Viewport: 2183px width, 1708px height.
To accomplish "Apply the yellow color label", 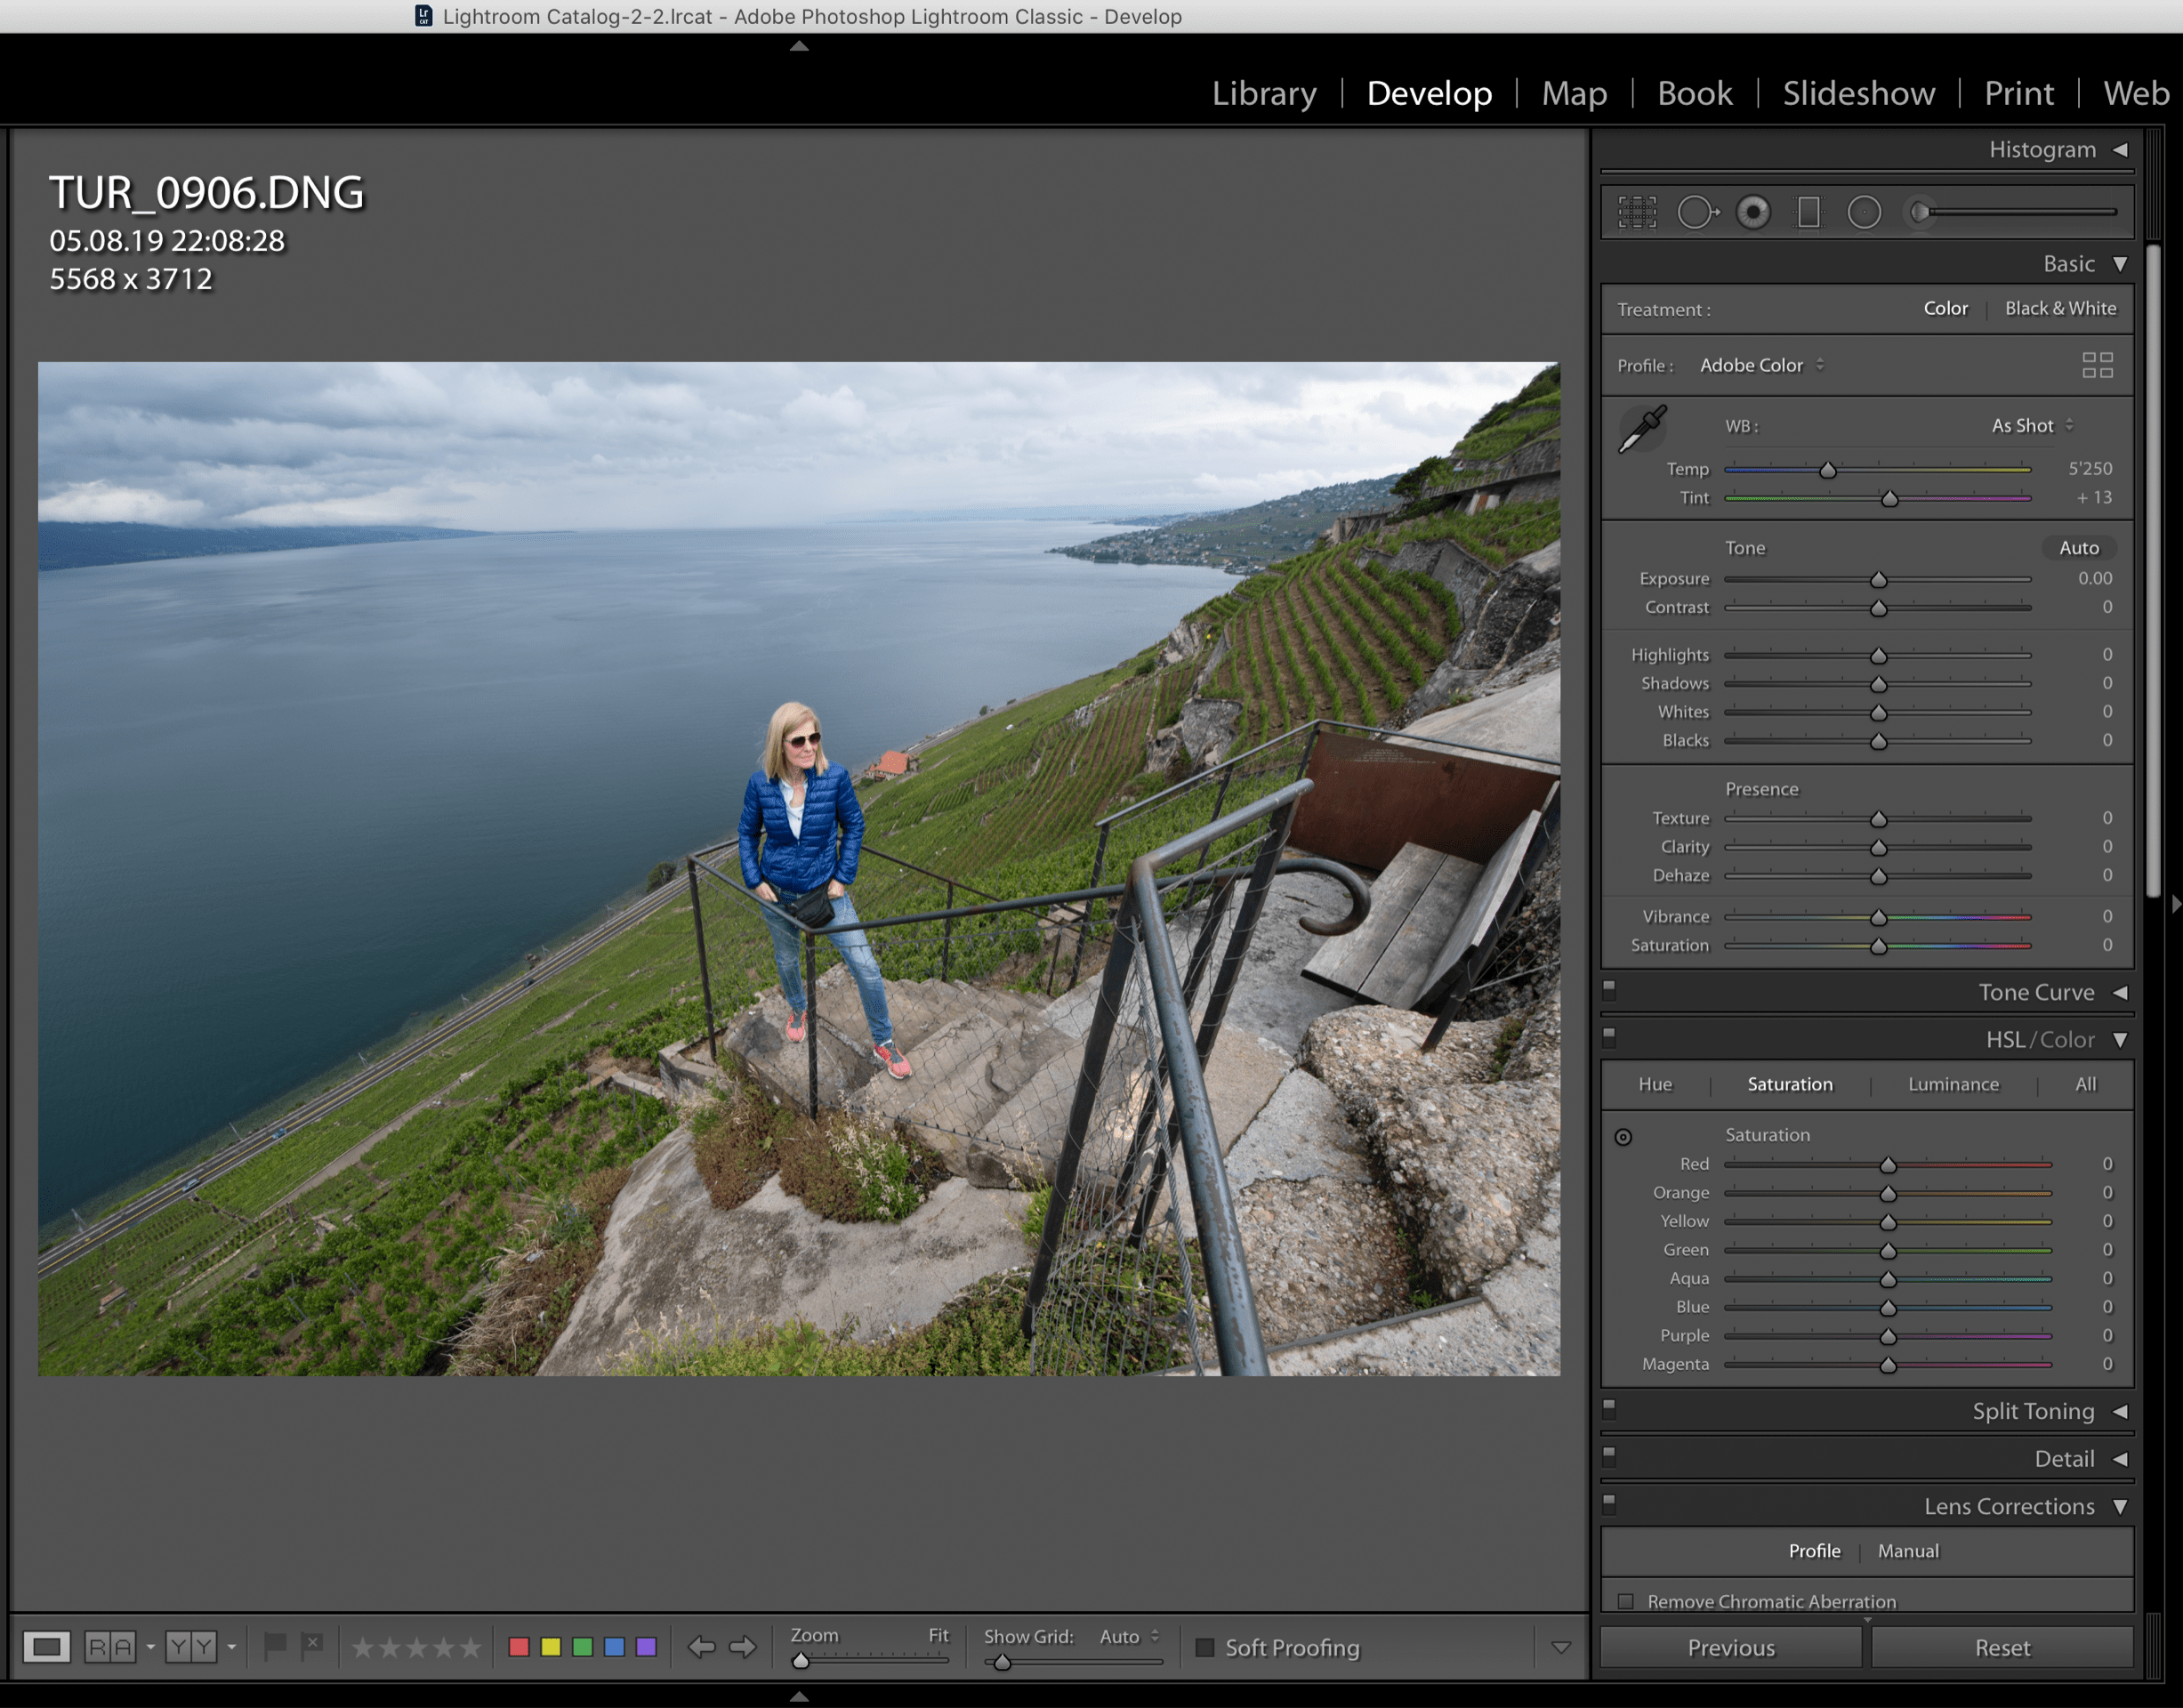I will [x=551, y=1647].
